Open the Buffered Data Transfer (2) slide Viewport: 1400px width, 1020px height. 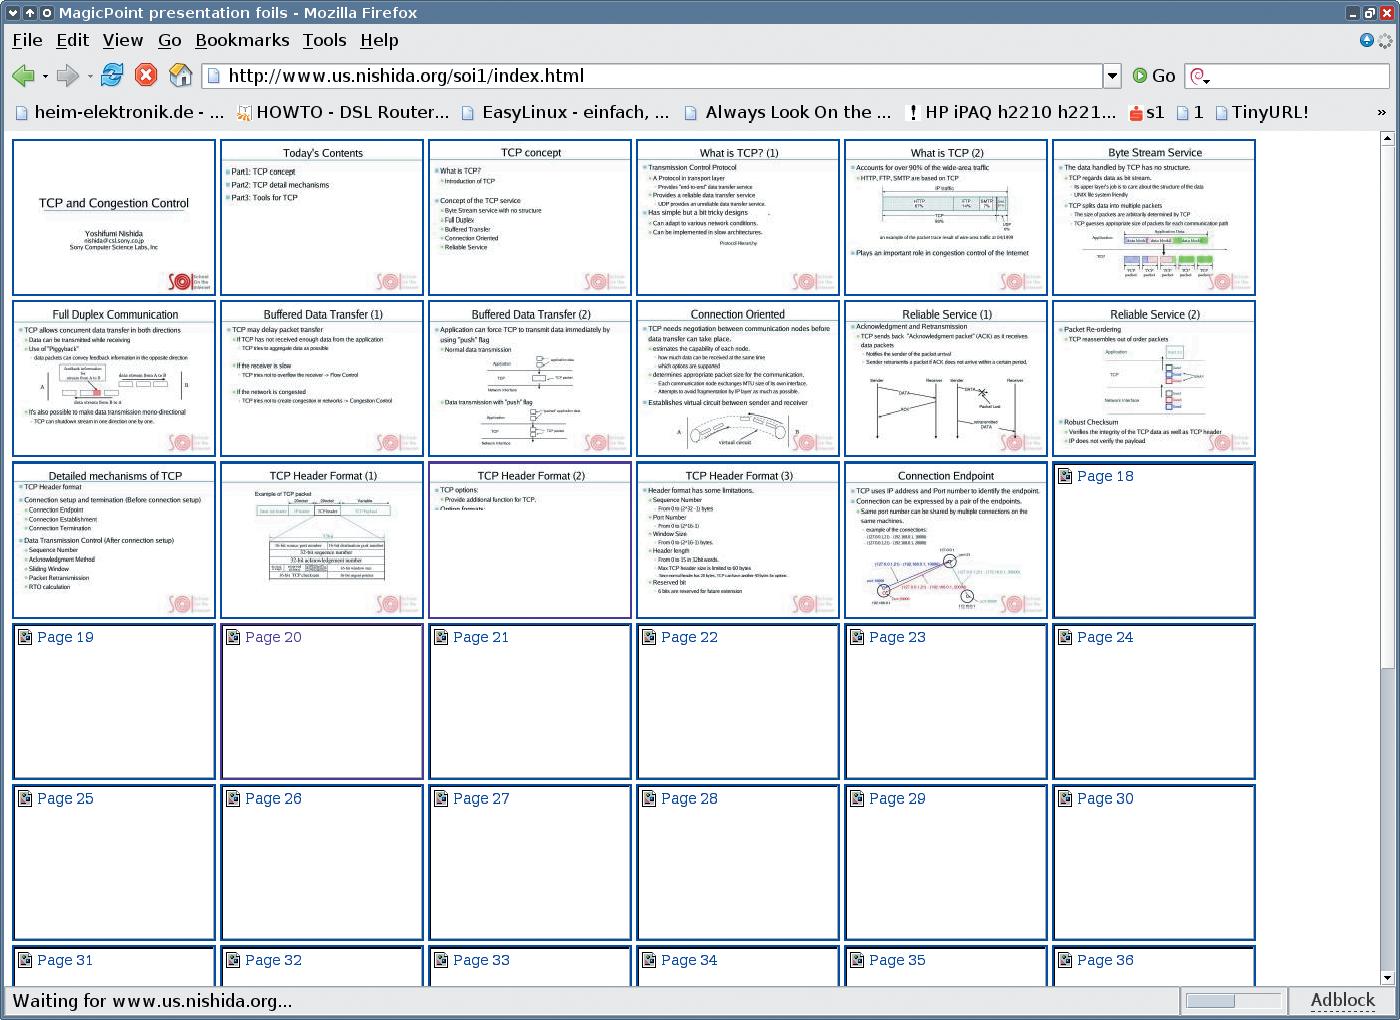pyautogui.click(x=530, y=379)
